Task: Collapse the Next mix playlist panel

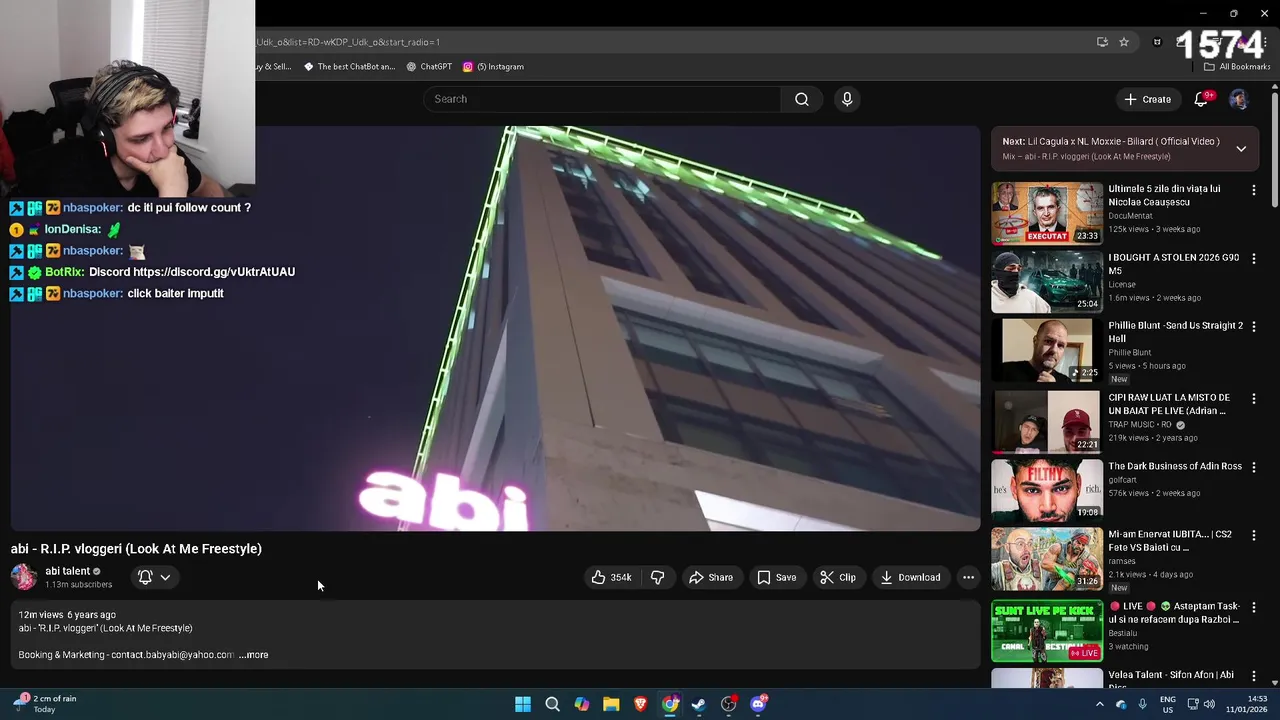Action: click(x=1241, y=149)
